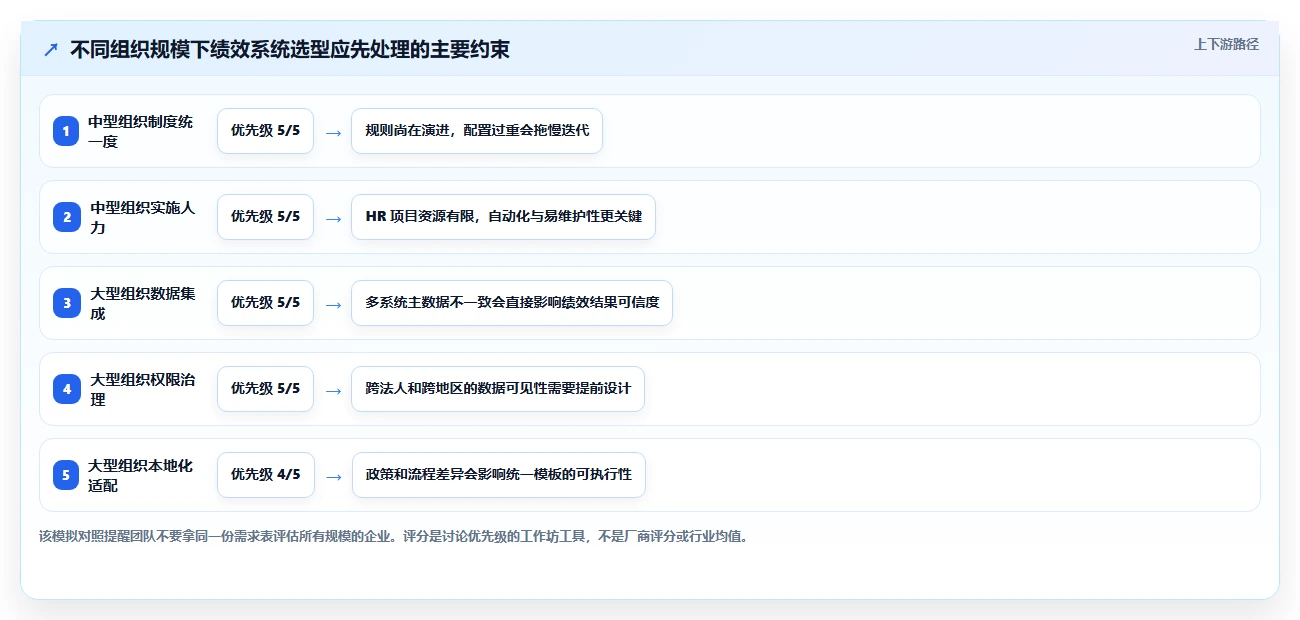
Task: Click the 规则尚在演进 description box
Action: click(x=477, y=131)
